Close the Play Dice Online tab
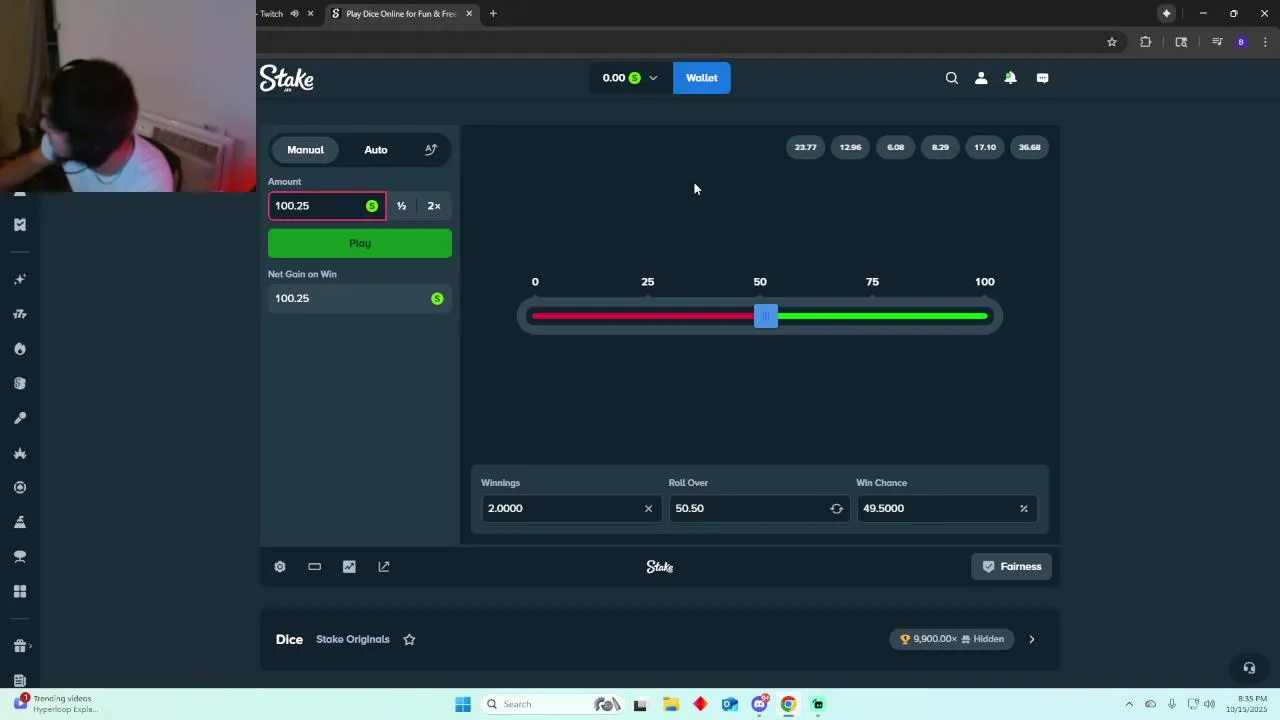1280x720 pixels. [468, 14]
